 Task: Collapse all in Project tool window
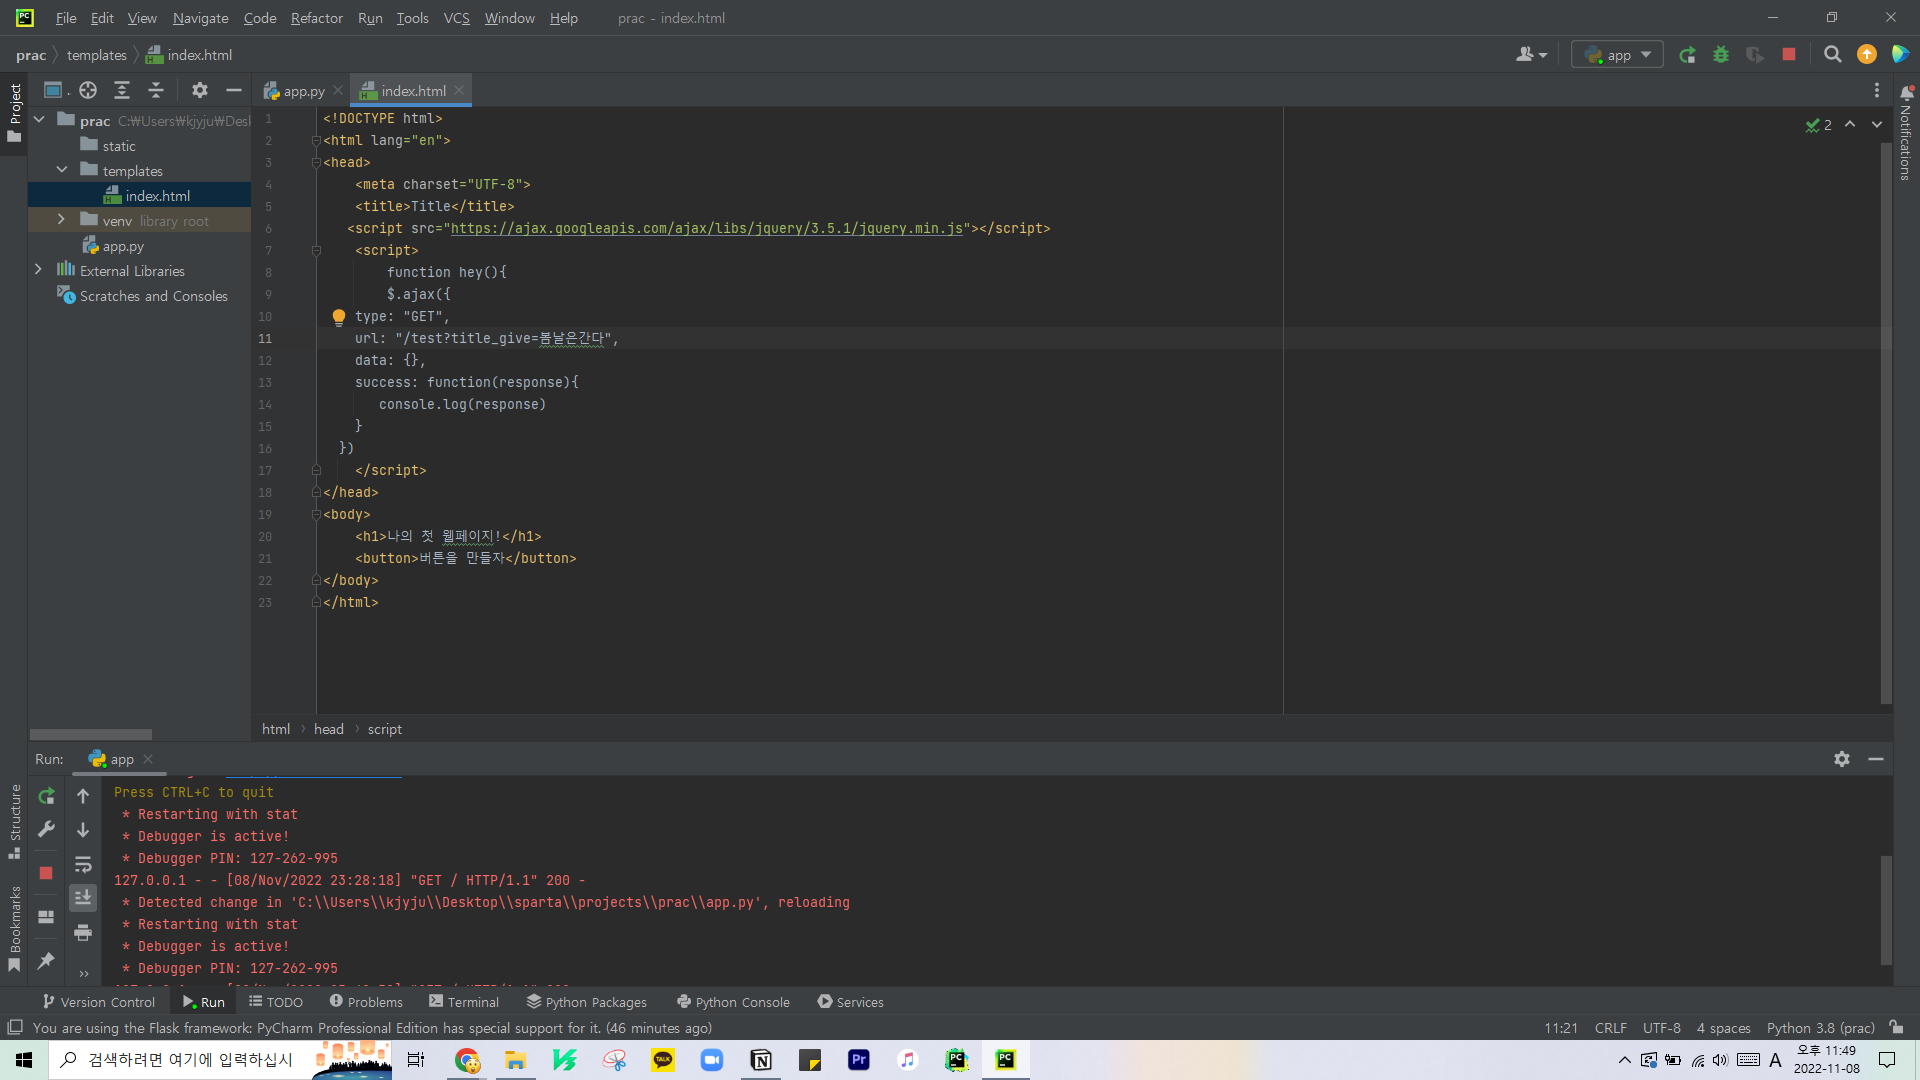click(156, 90)
